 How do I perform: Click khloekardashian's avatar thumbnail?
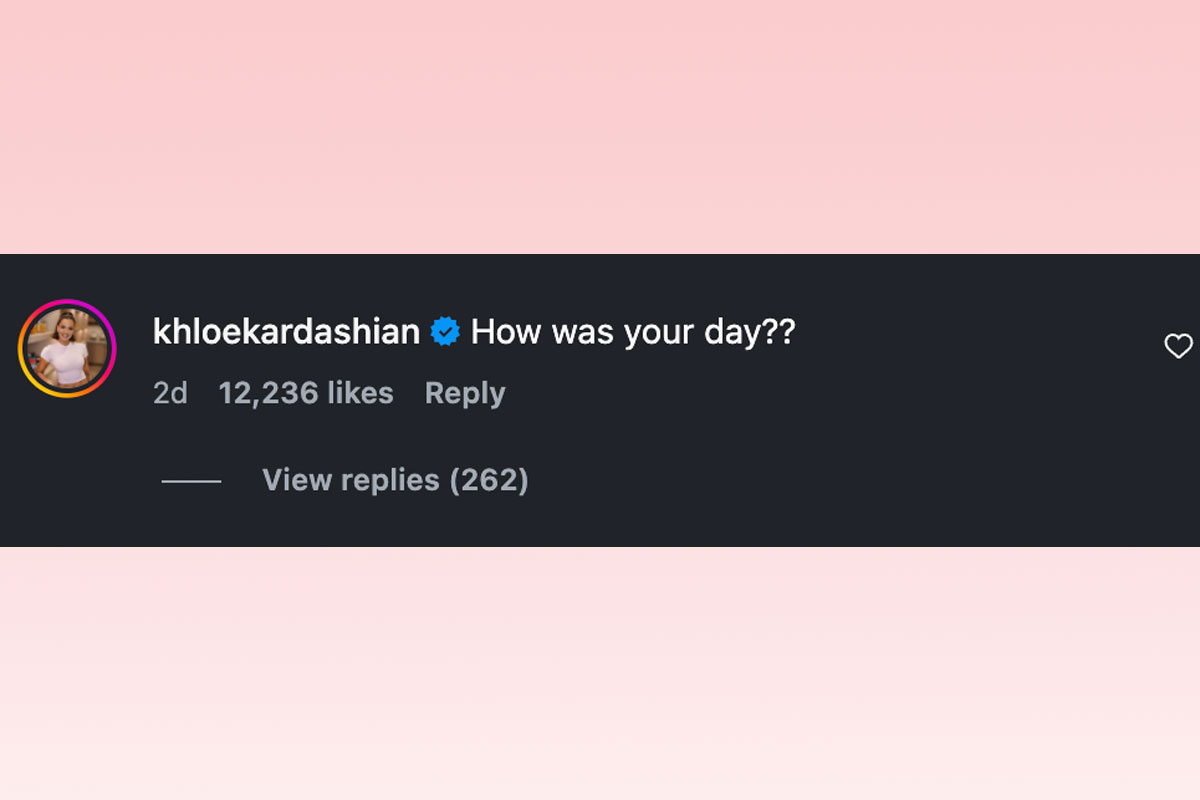[x=66, y=347]
